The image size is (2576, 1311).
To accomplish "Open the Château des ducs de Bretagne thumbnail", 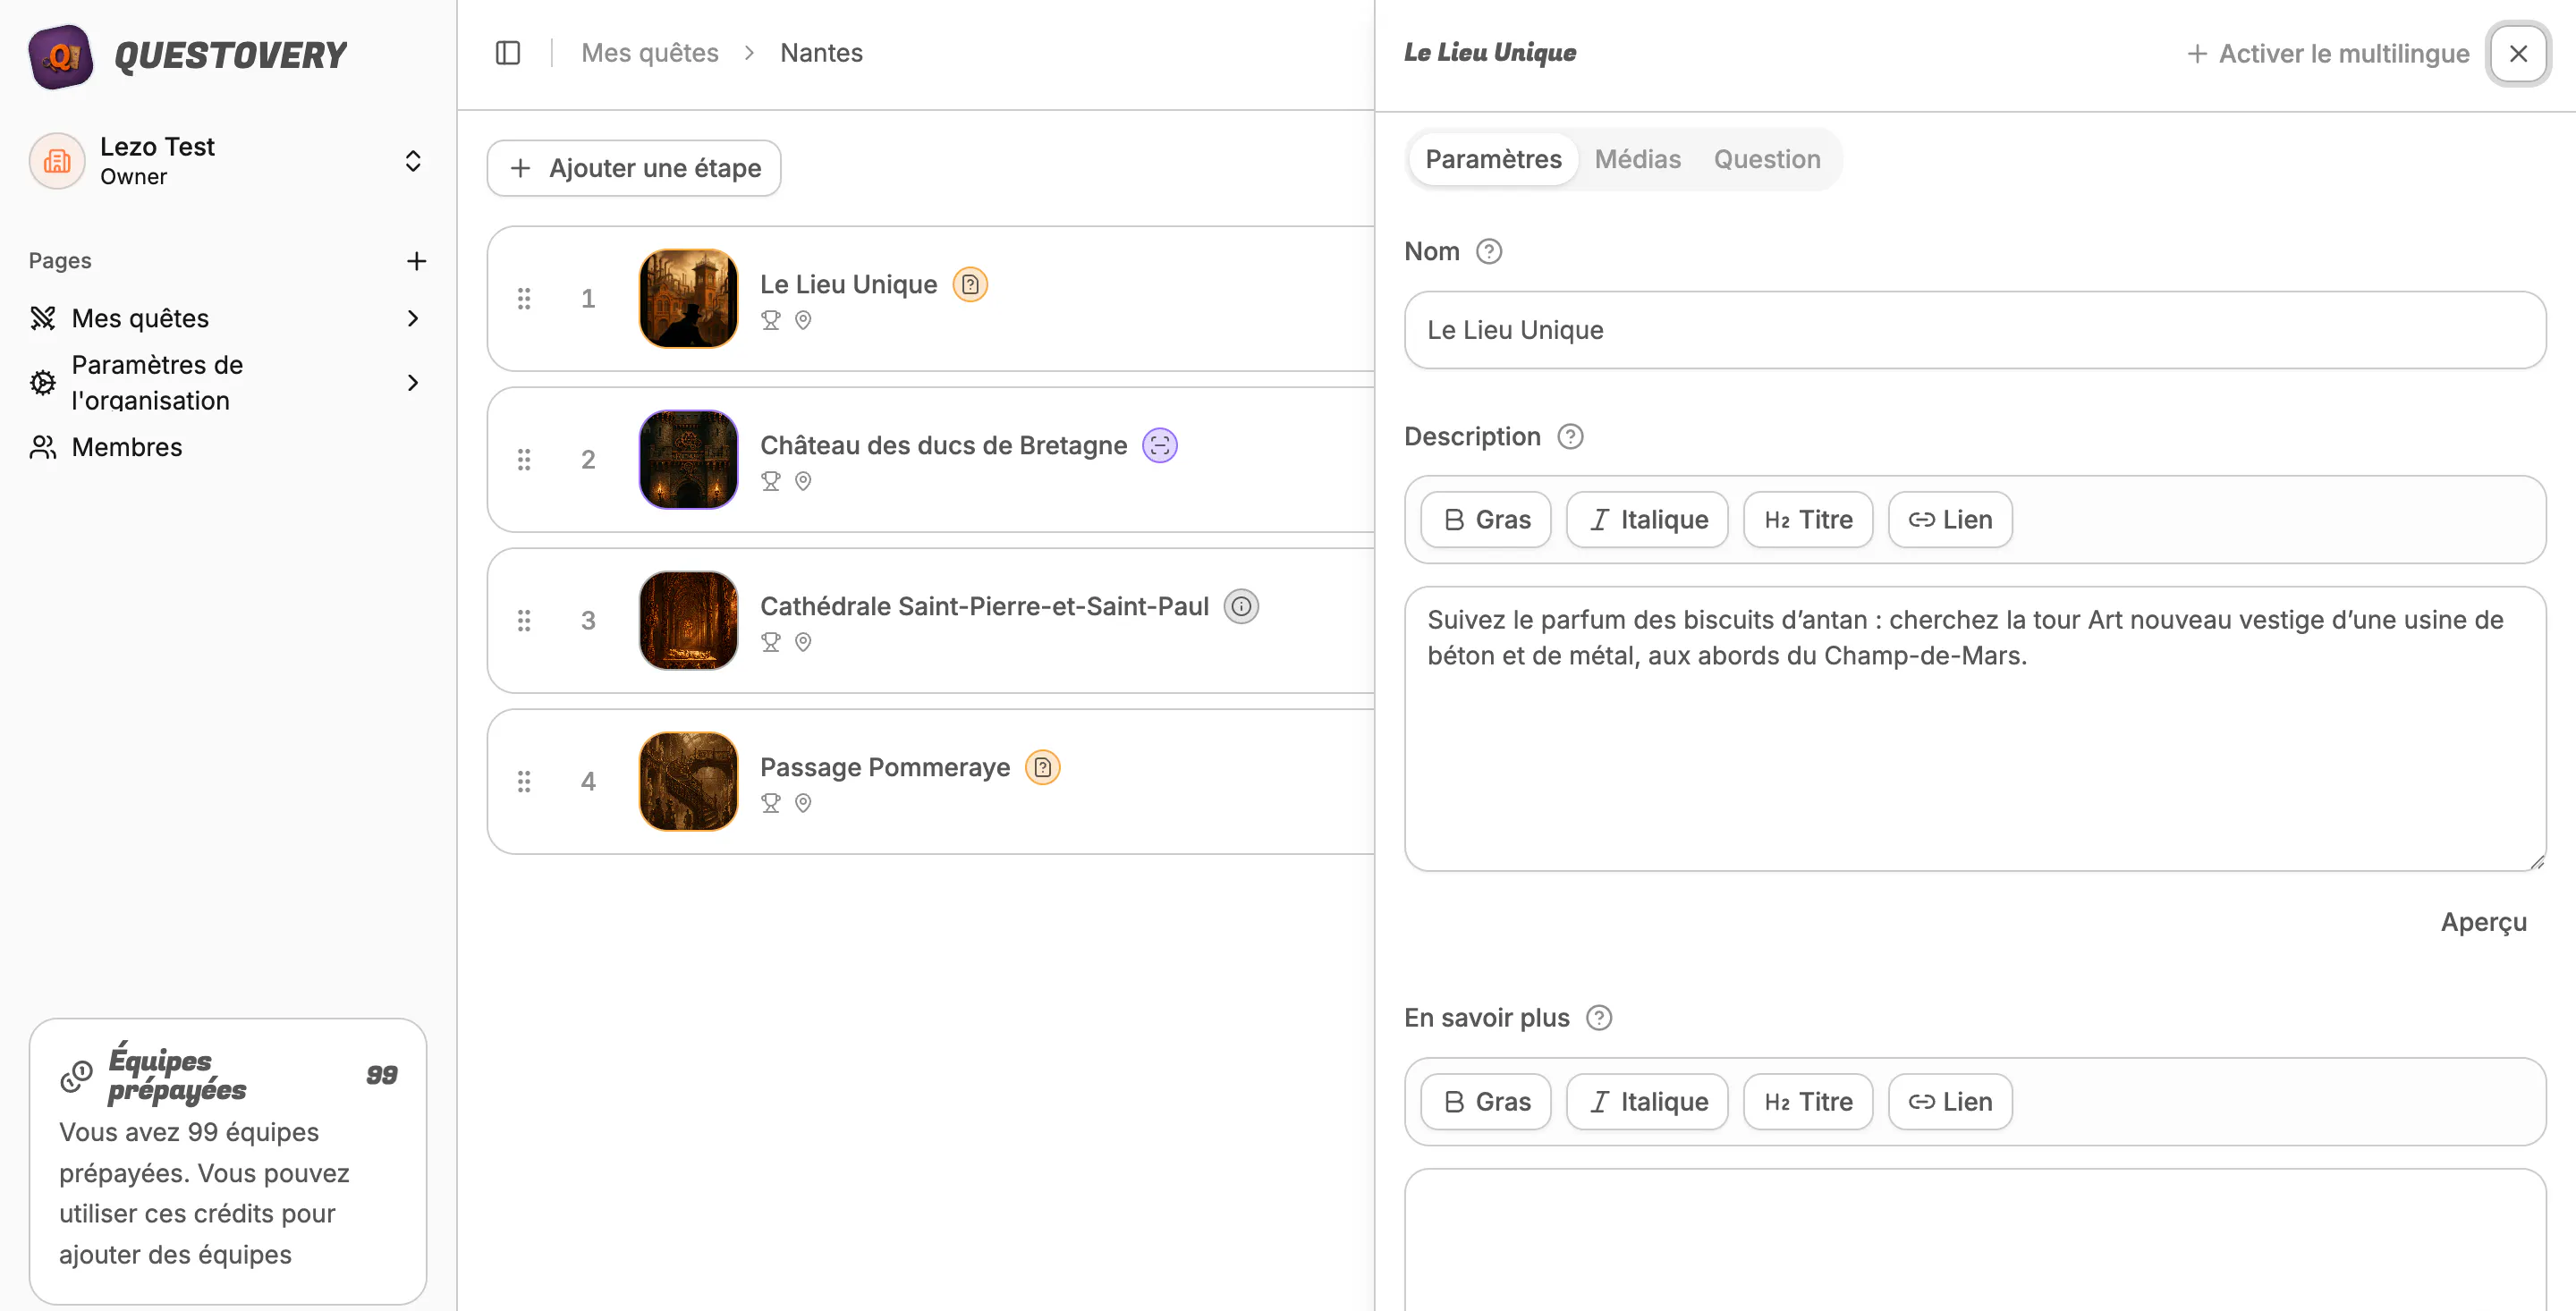I will [x=688, y=460].
